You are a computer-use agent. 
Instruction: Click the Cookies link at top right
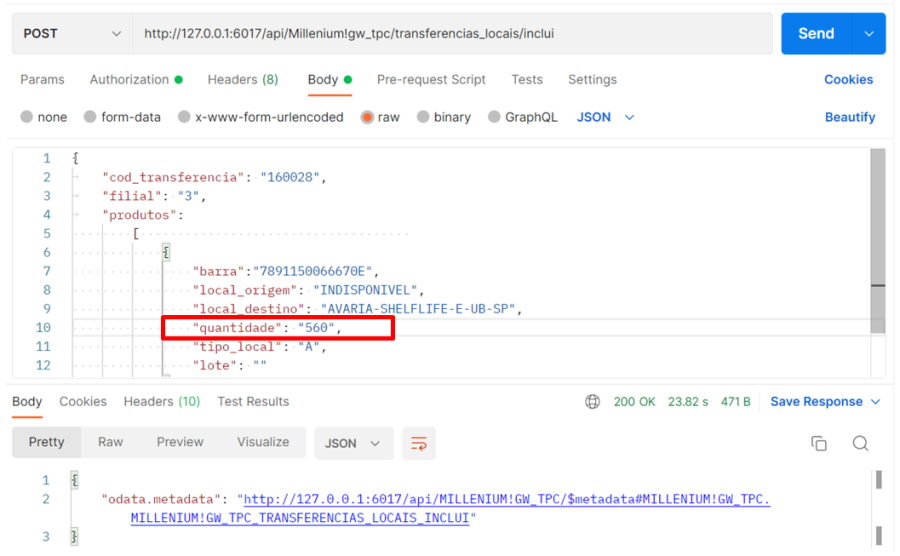pos(848,79)
